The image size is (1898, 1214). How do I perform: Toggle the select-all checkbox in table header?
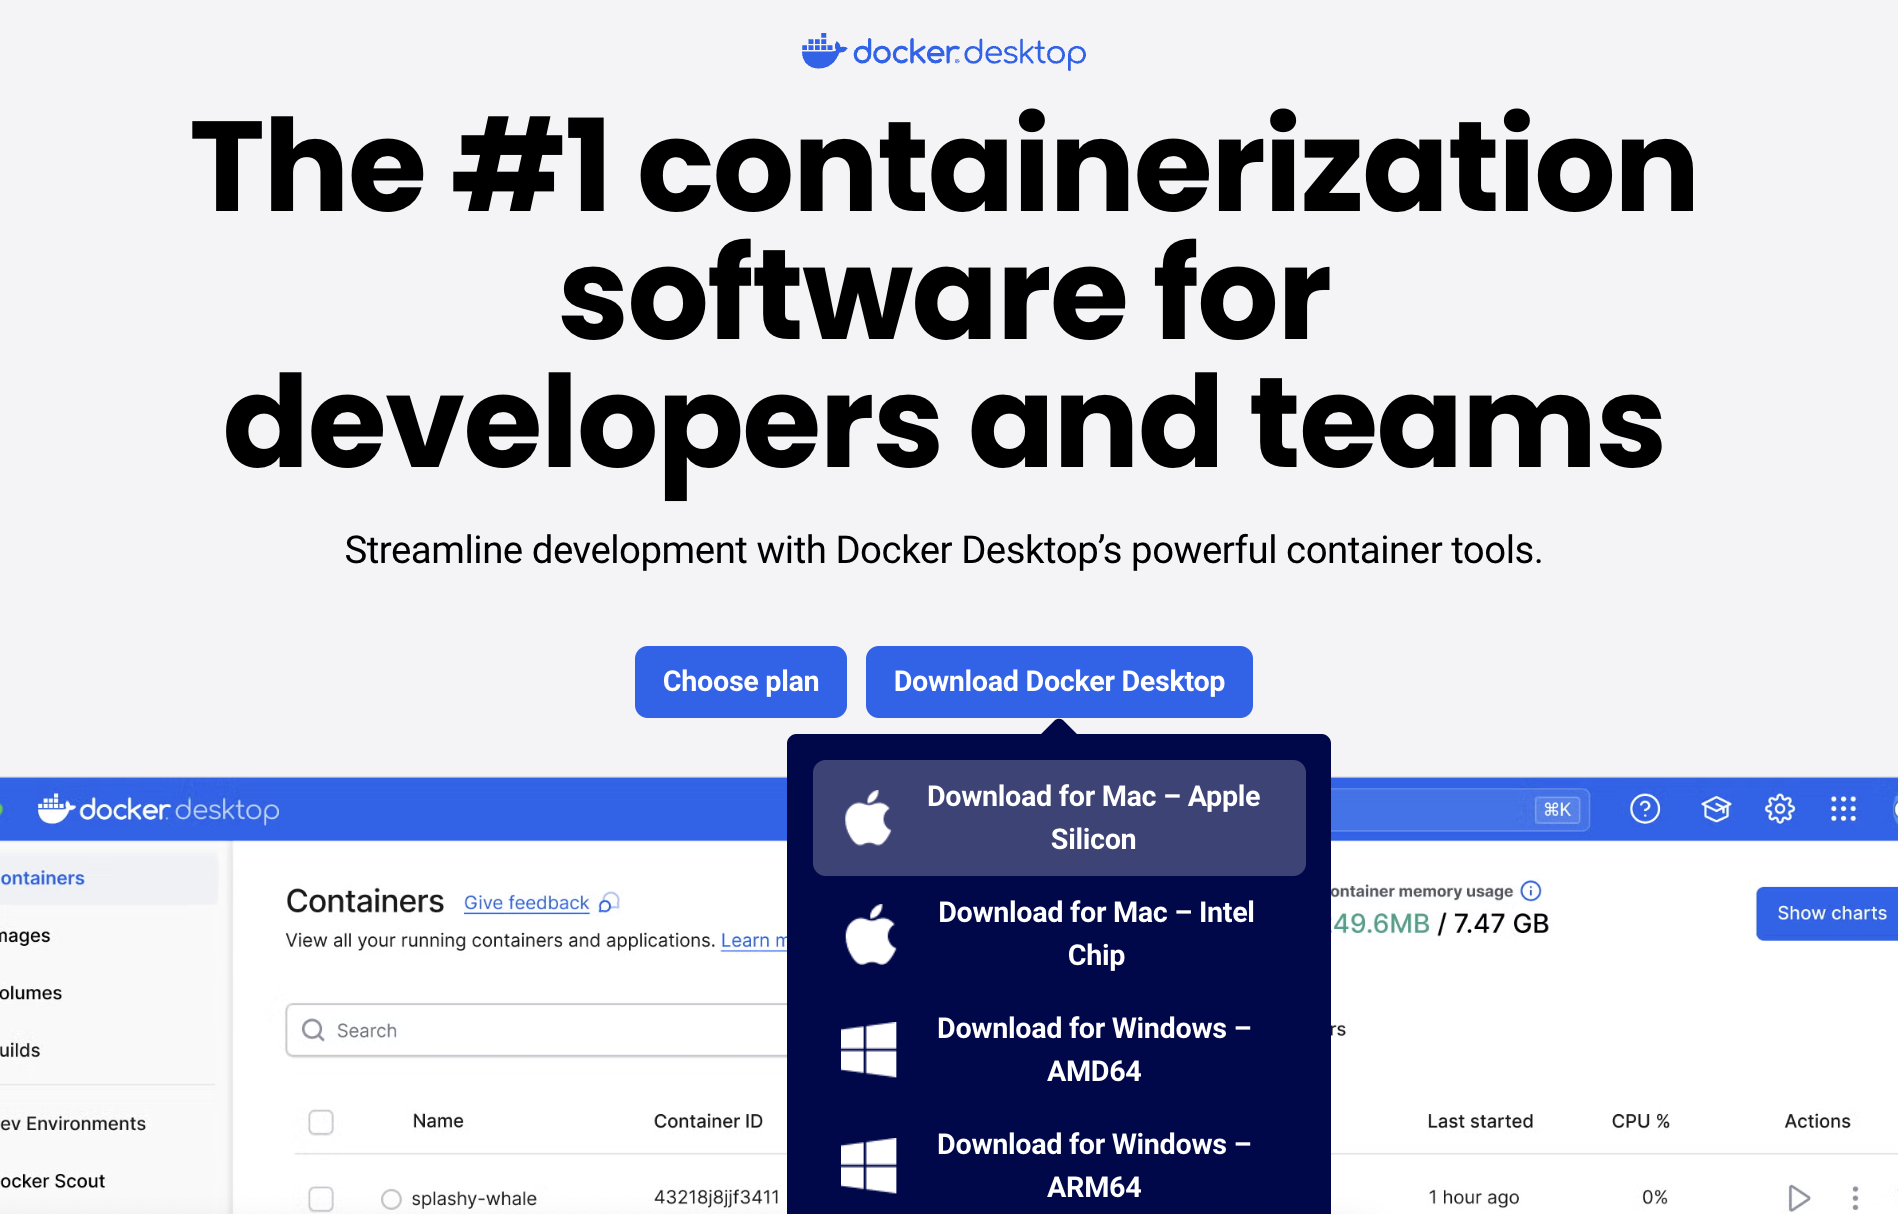pyautogui.click(x=321, y=1122)
